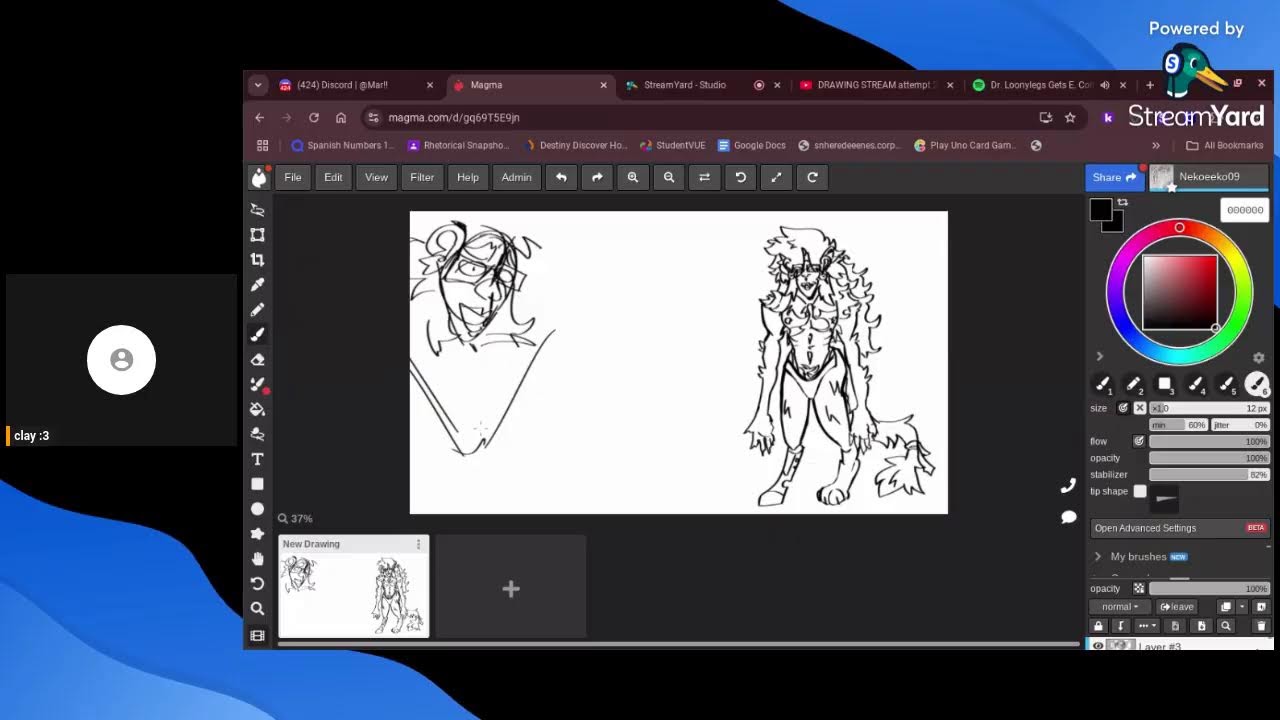This screenshot has height=720, width=1280.
Task: Click Open Advanced Settings button
Action: coord(1180,528)
